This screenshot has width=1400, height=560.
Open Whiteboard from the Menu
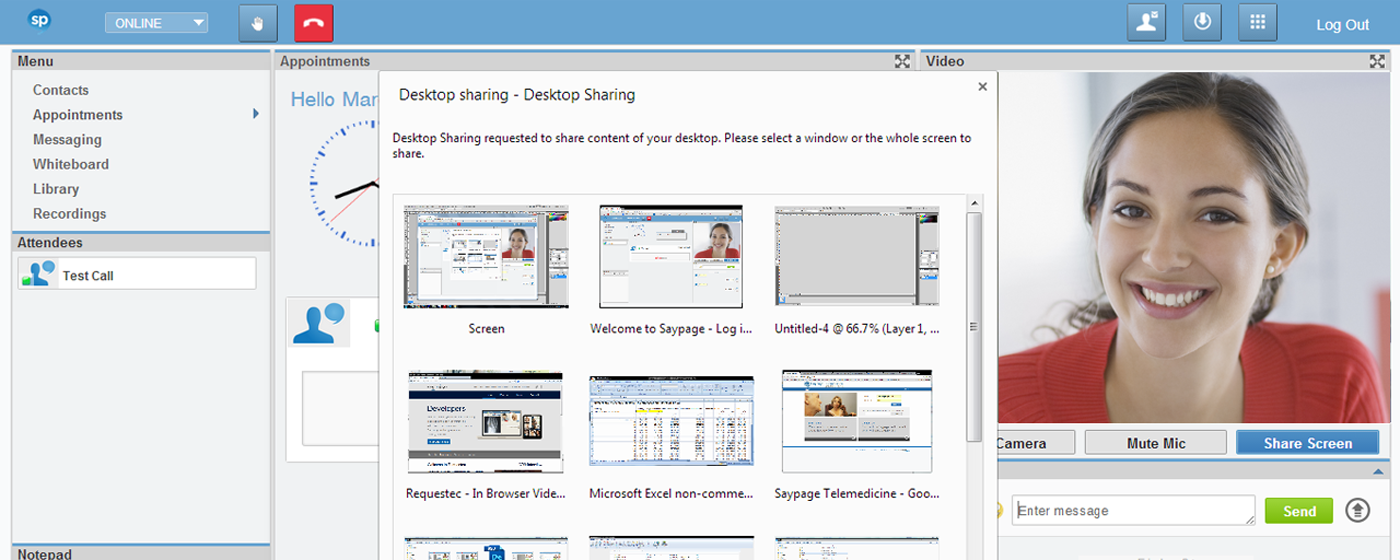[x=71, y=164]
